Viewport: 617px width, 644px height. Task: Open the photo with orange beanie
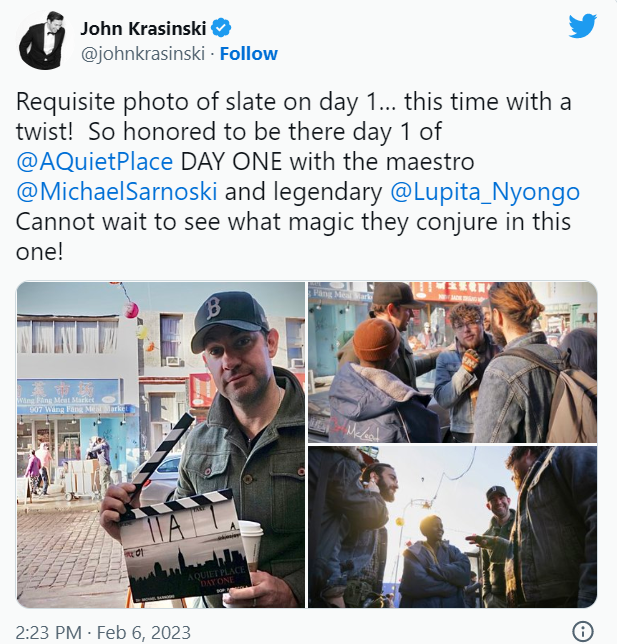click(453, 362)
